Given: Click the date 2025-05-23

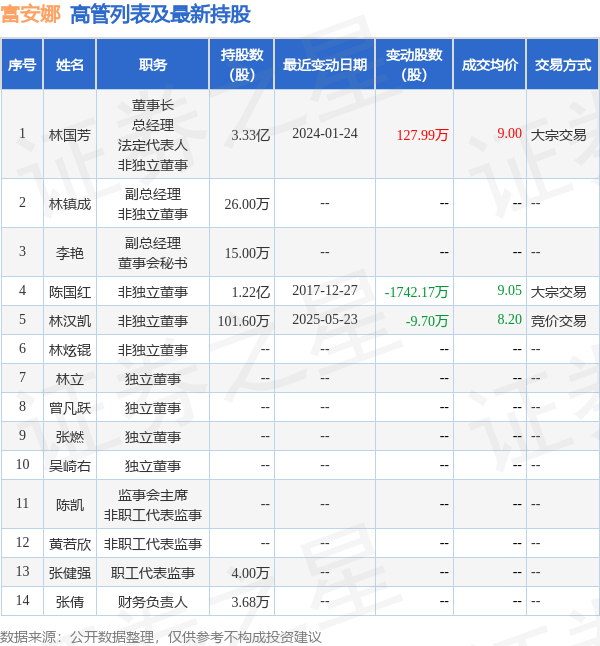Looking at the screenshot, I should coord(325,319).
